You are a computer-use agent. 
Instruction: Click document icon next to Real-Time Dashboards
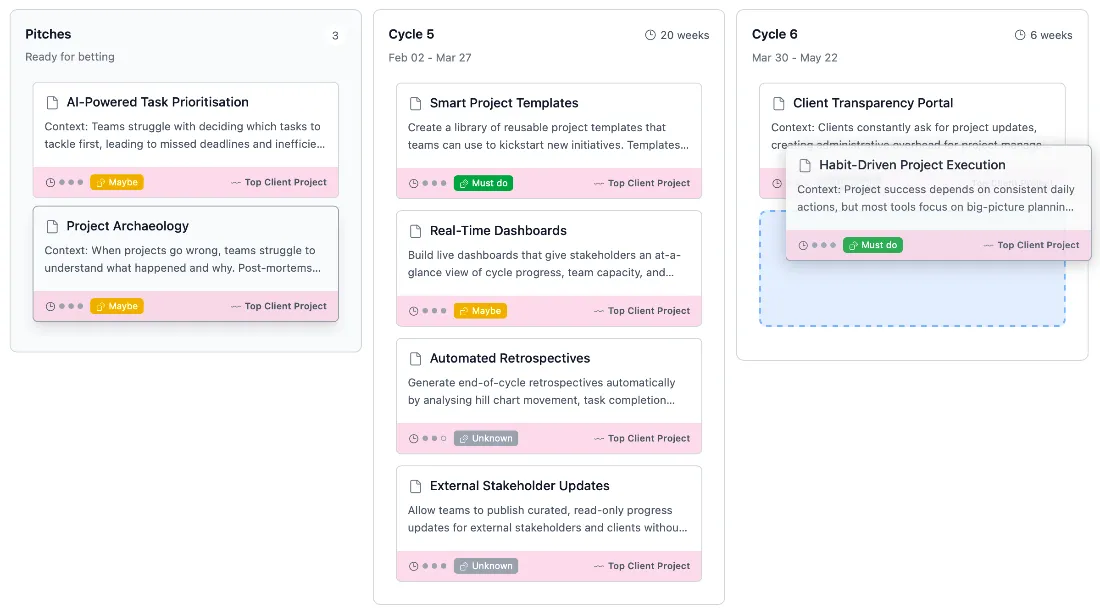coord(415,231)
